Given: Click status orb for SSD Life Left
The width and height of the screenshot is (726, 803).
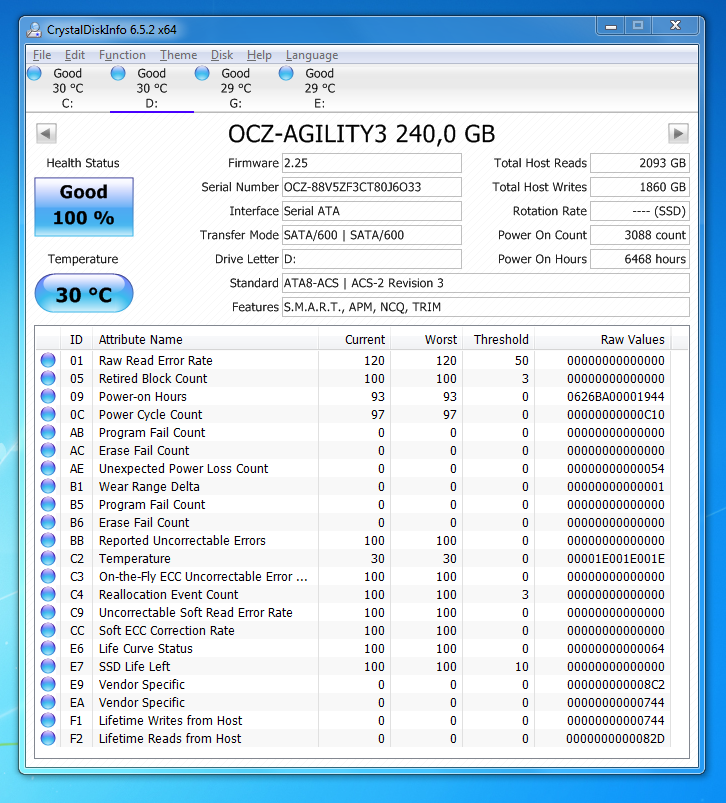Looking at the screenshot, I should (48, 667).
